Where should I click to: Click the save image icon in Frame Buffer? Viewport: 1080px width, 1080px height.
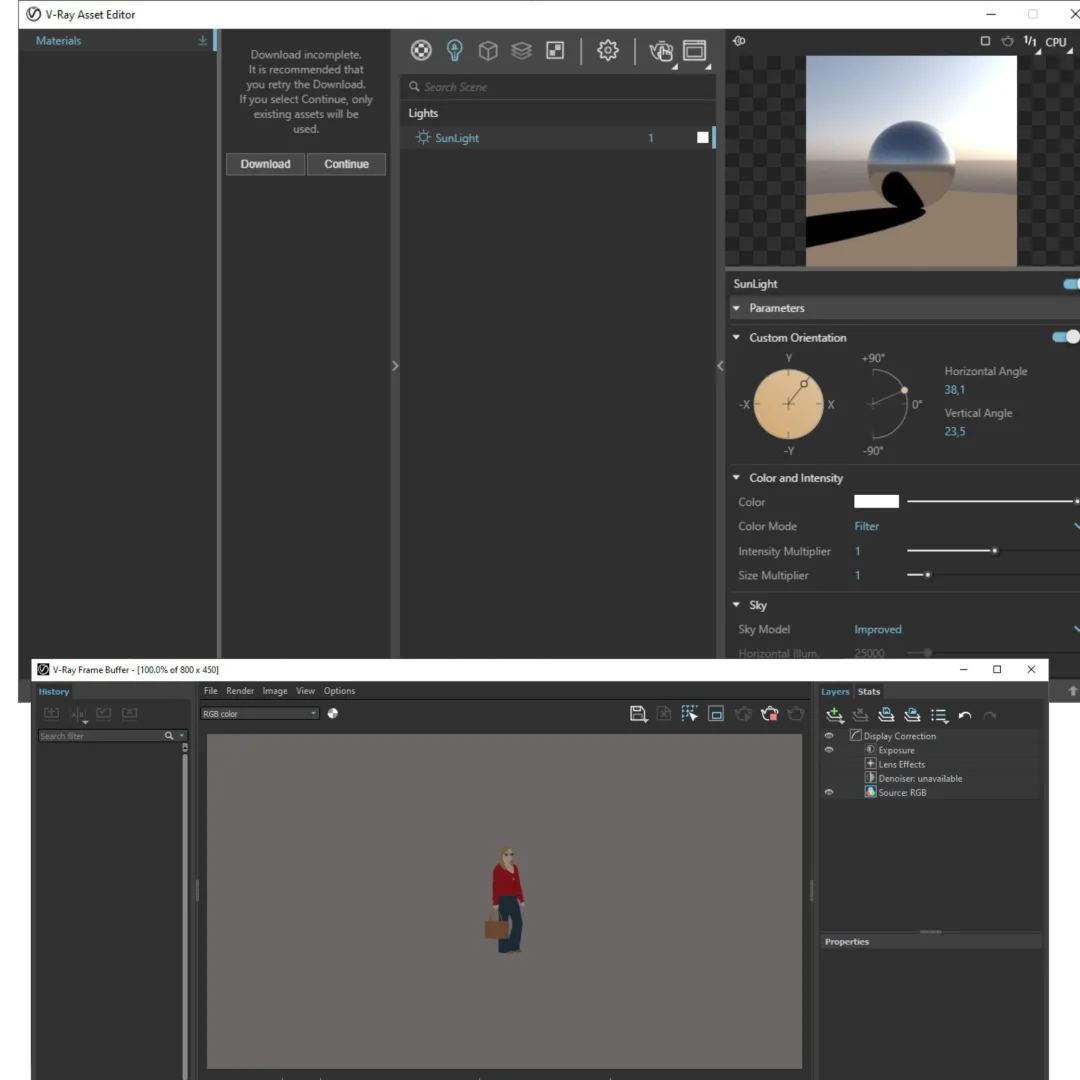coord(638,713)
